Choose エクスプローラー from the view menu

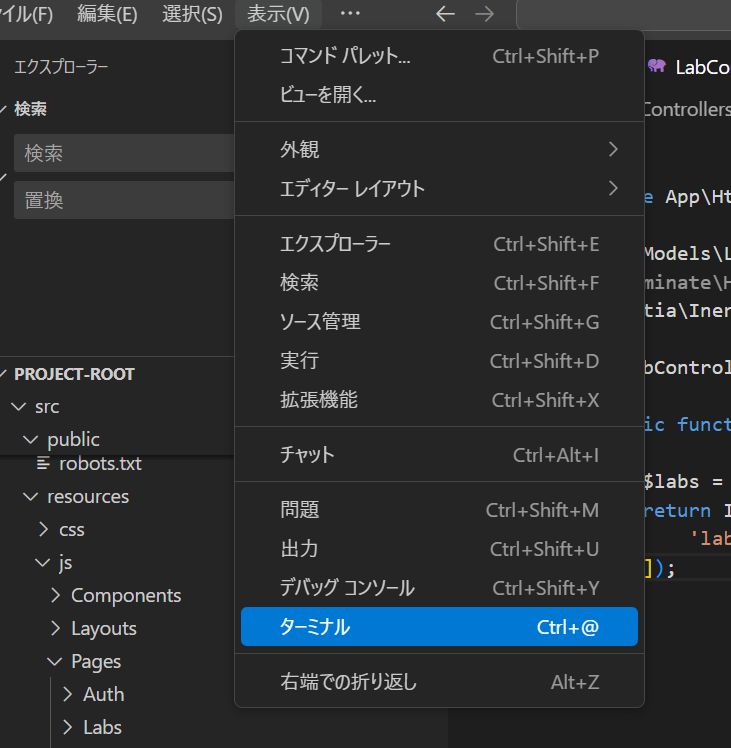pyautogui.click(x=439, y=244)
